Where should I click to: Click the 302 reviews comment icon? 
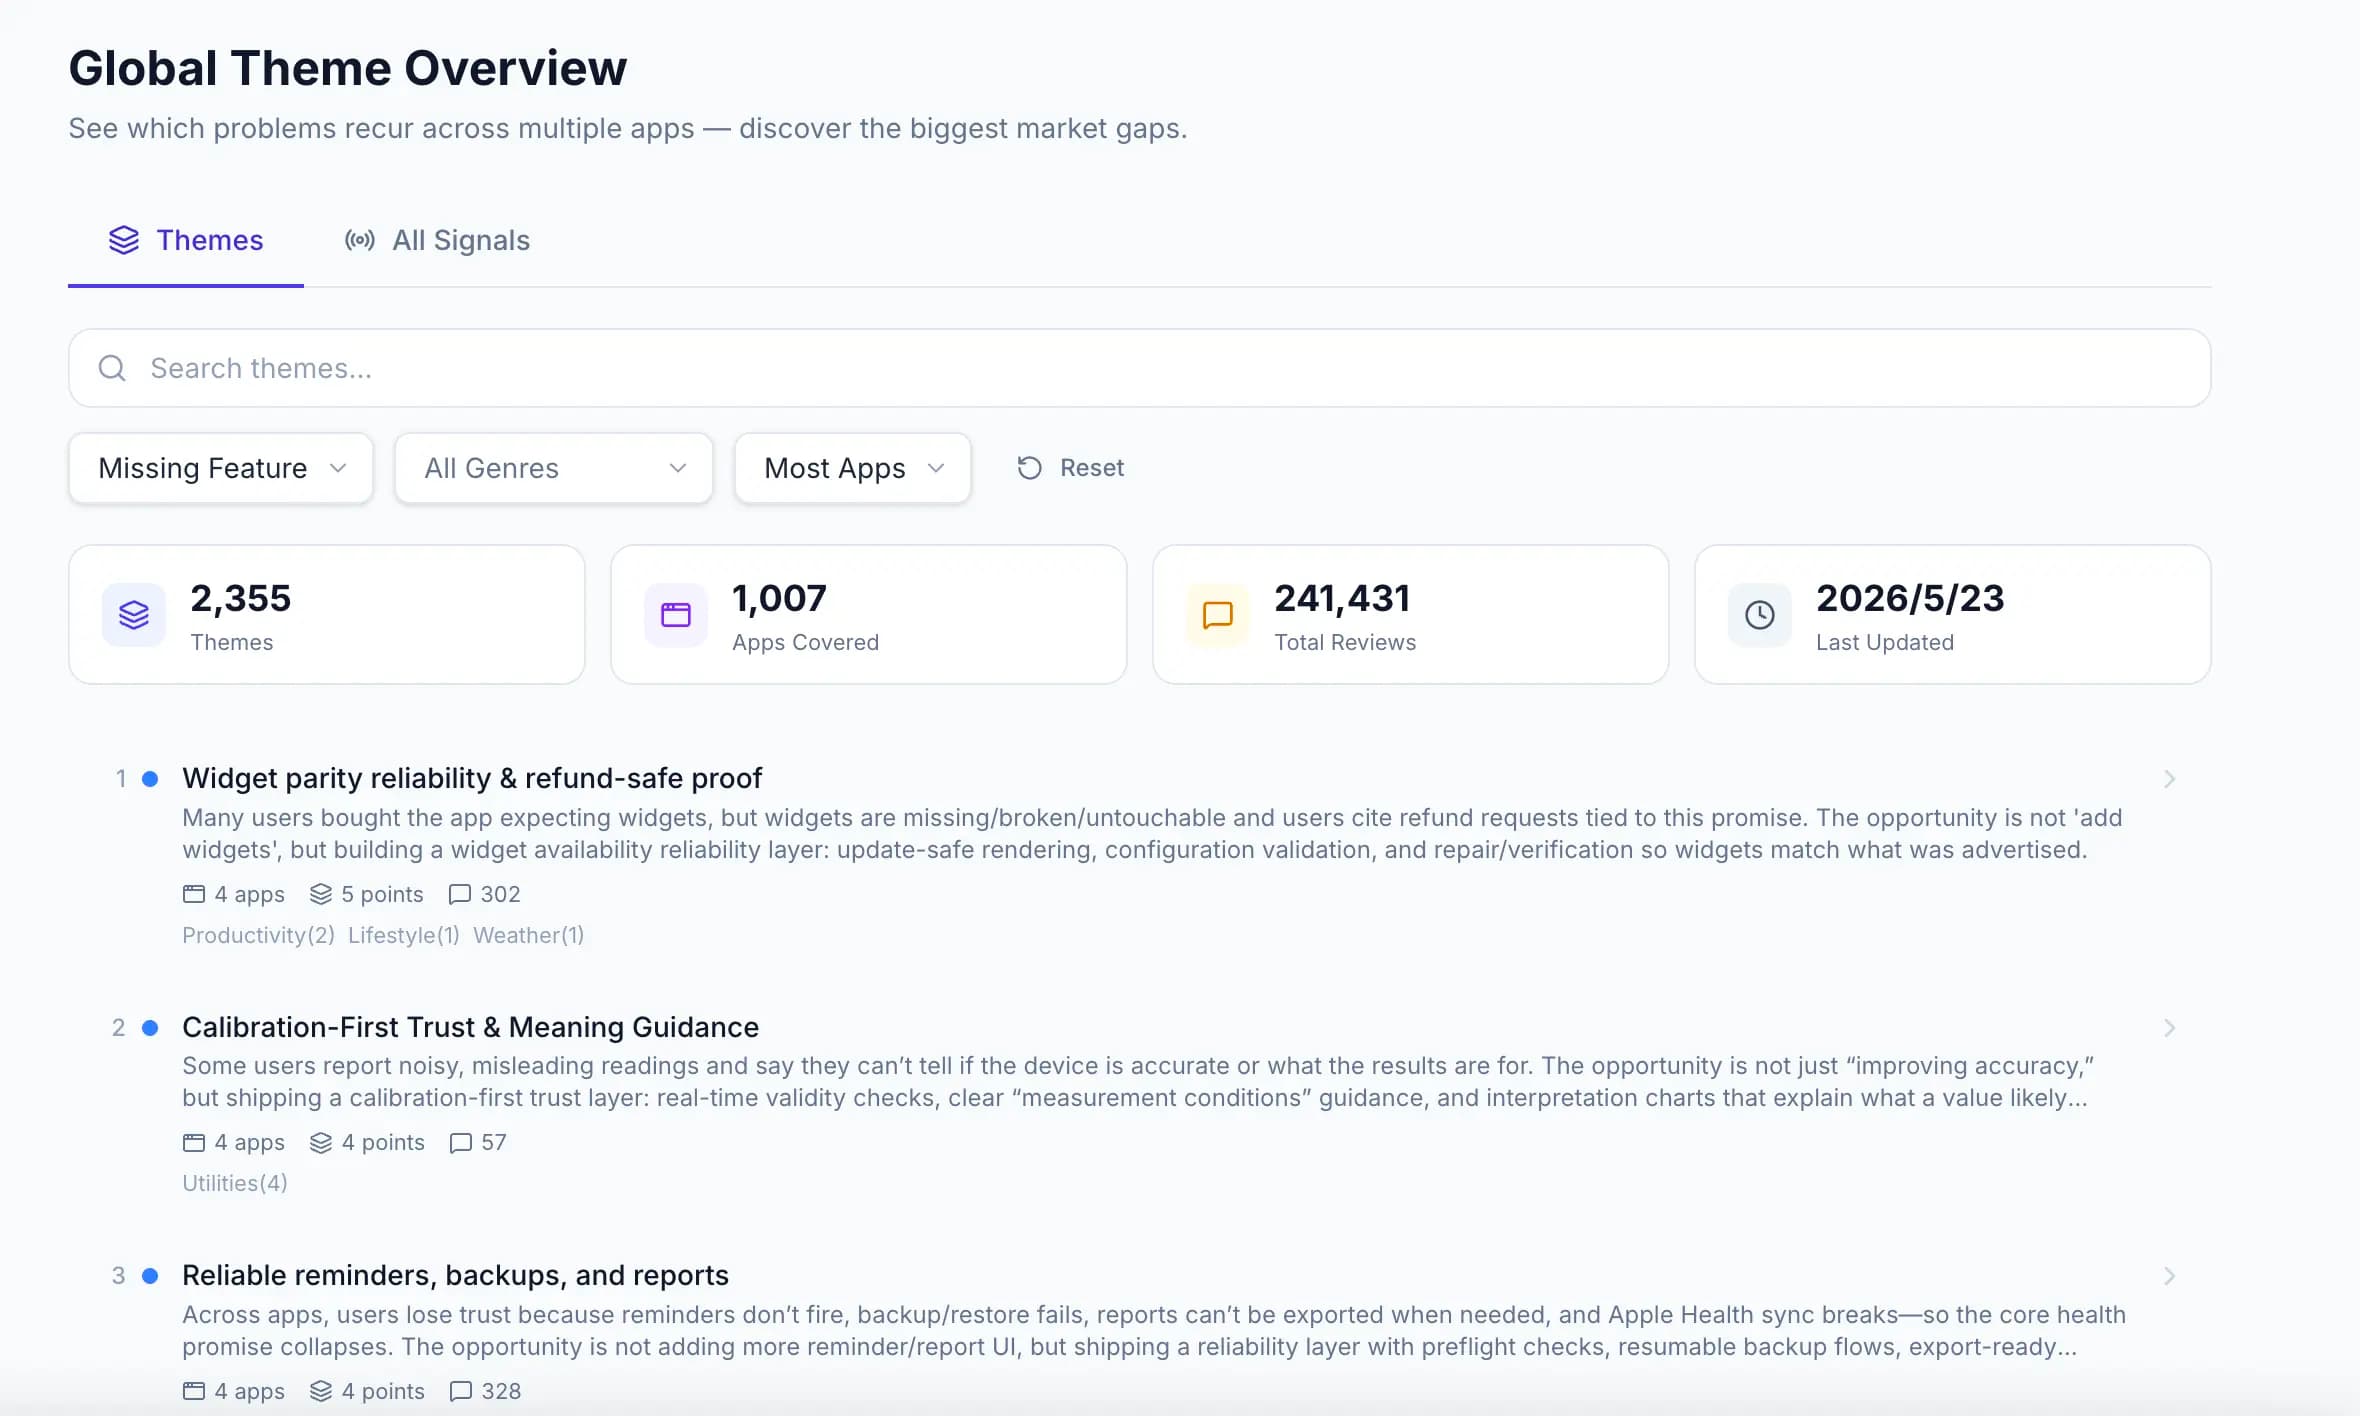(460, 894)
